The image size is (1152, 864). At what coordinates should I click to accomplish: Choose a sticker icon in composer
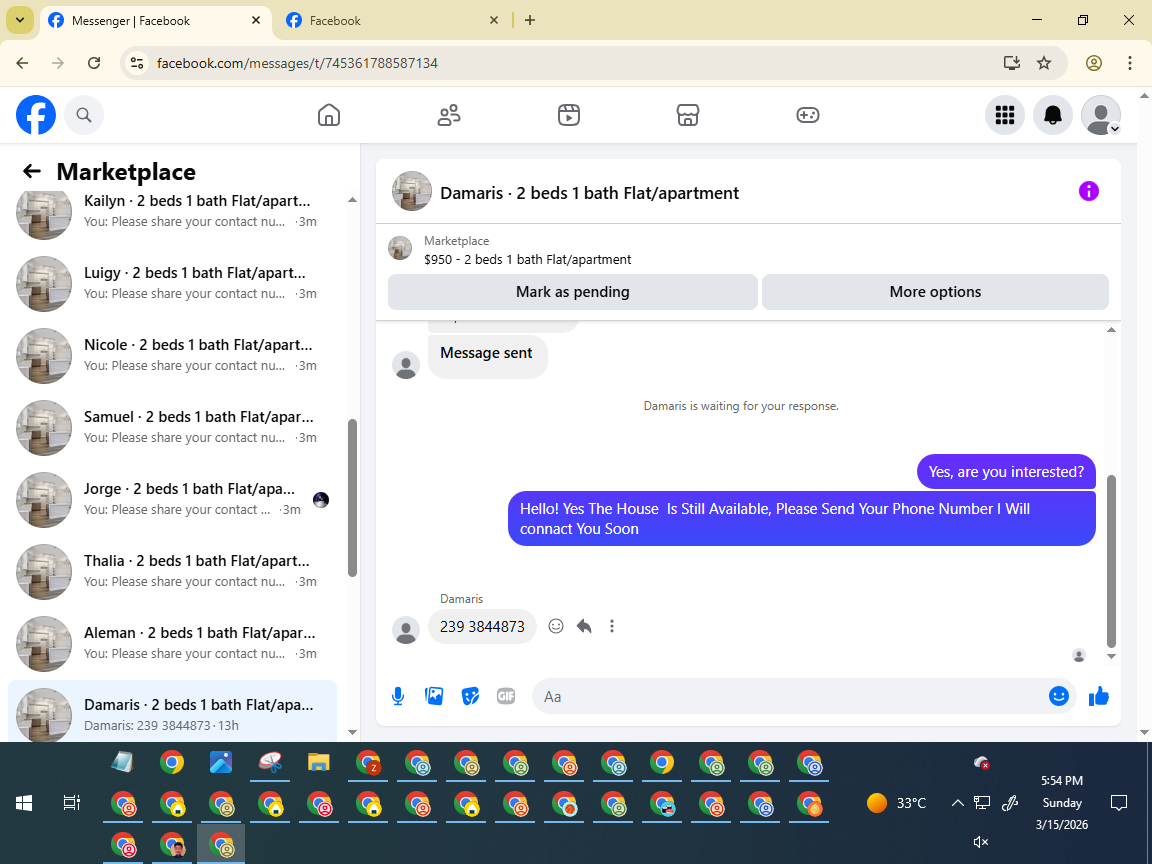coord(470,696)
